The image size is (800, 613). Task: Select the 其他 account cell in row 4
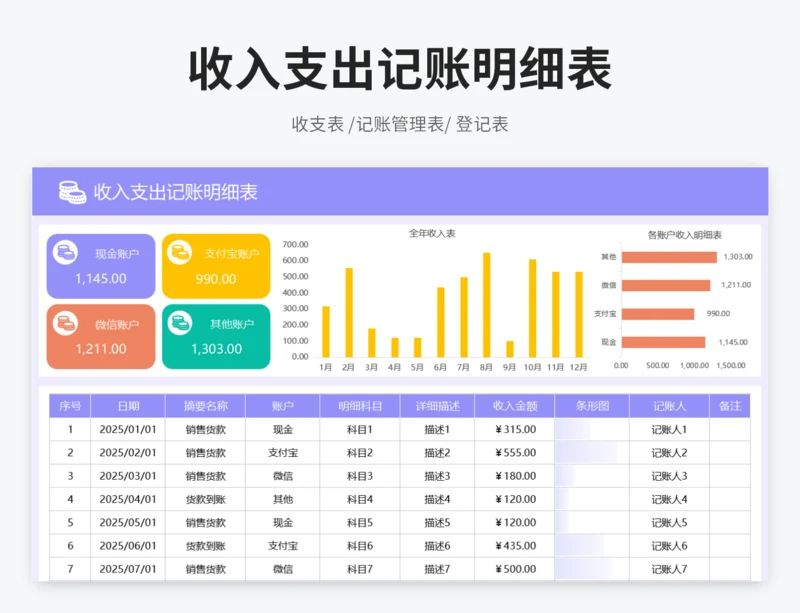coord(283,499)
